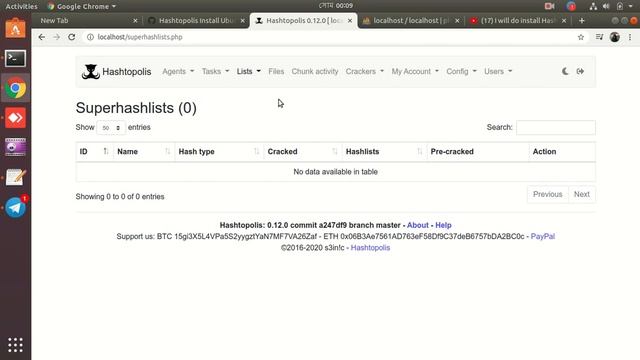Screen dimensions: 640x360
Task: Sort table by ID column
Action: (x=94, y=152)
